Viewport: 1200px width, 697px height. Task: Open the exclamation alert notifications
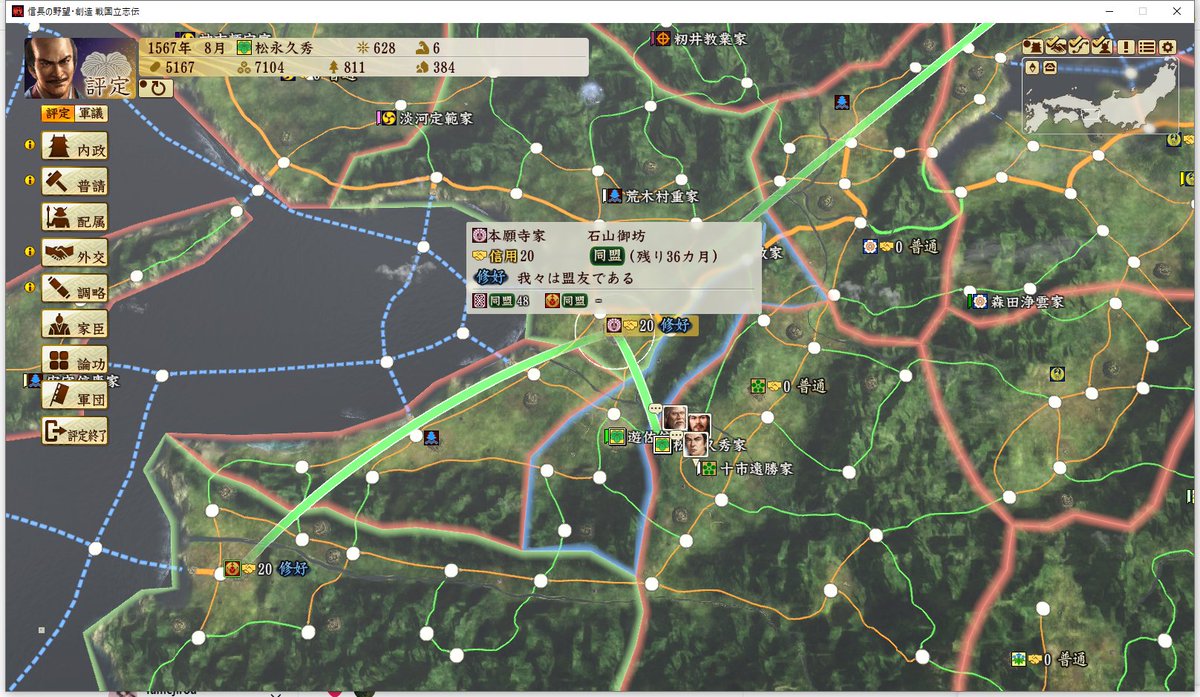click(x=1126, y=46)
